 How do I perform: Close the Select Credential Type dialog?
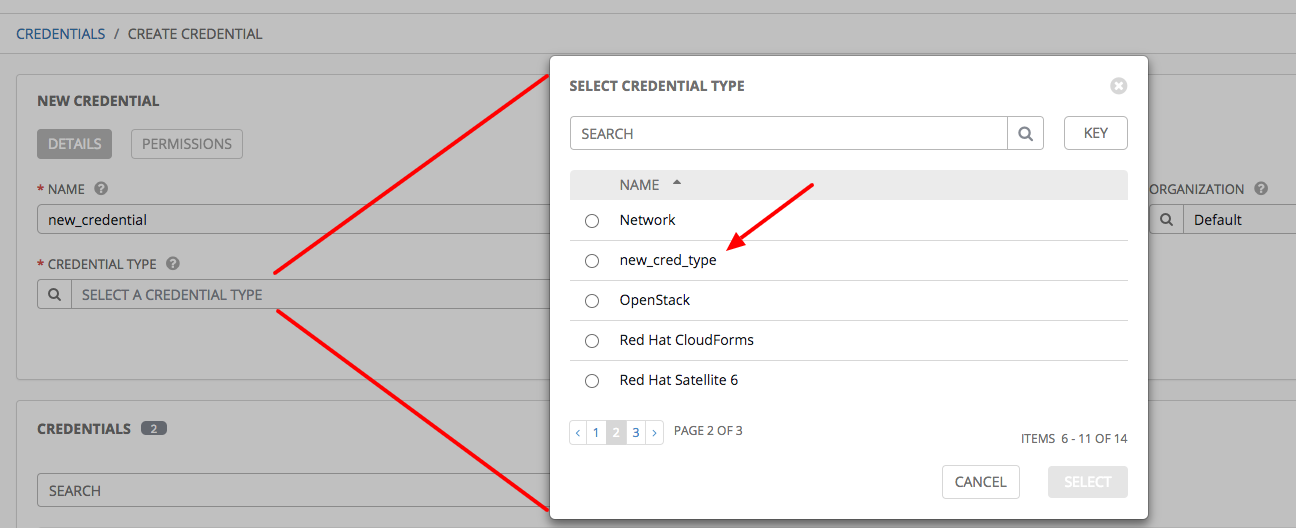(1119, 86)
